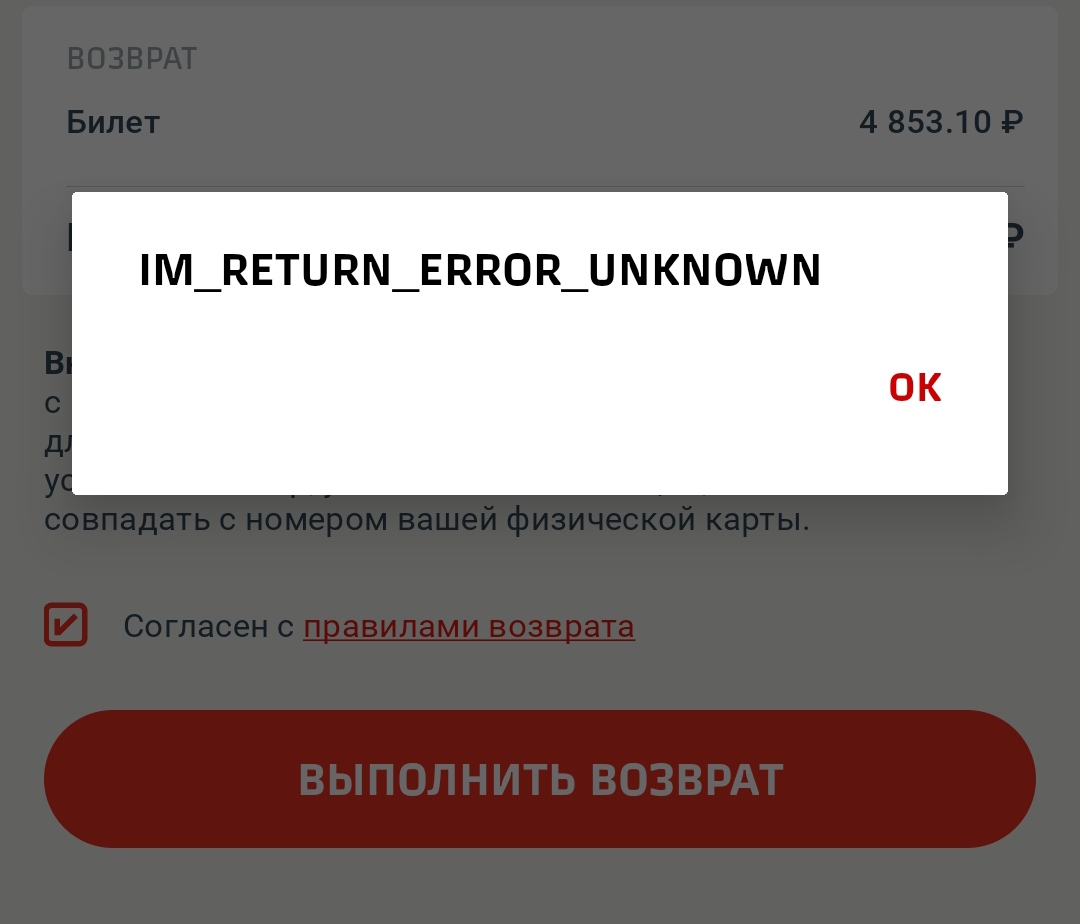Click text 'совпадать с номером вашей физической карты'

point(425,519)
